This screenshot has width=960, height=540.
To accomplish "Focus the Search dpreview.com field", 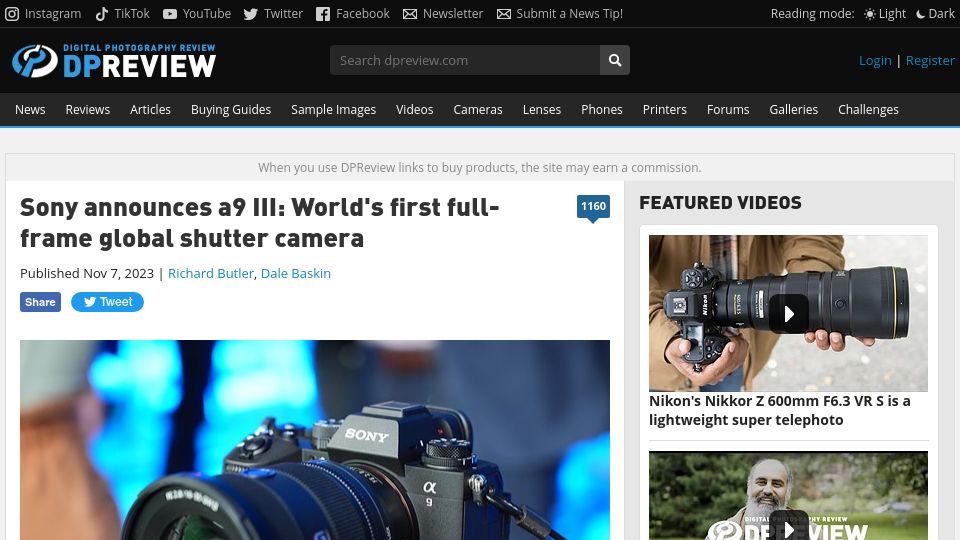I will click(x=465, y=60).
